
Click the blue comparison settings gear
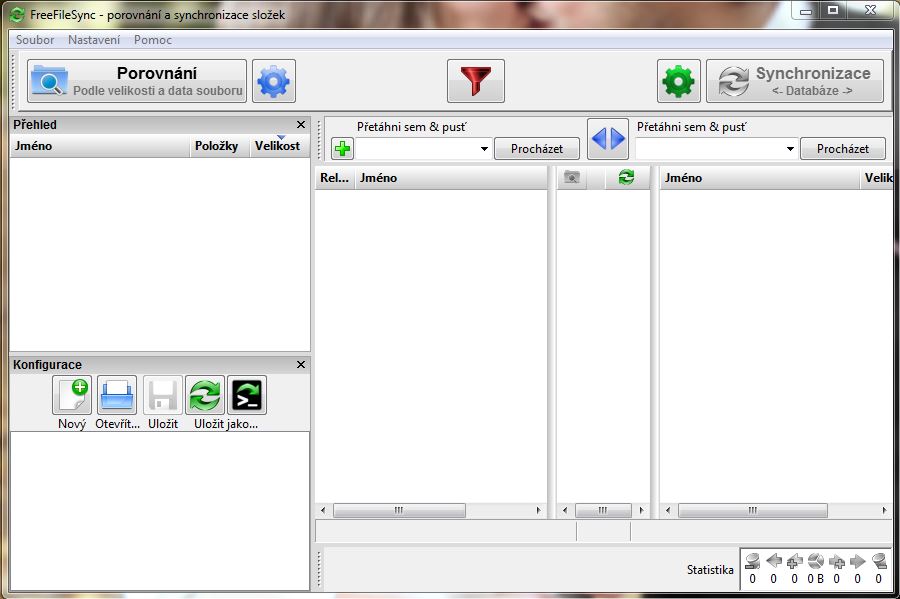click(x=274, y=81)
